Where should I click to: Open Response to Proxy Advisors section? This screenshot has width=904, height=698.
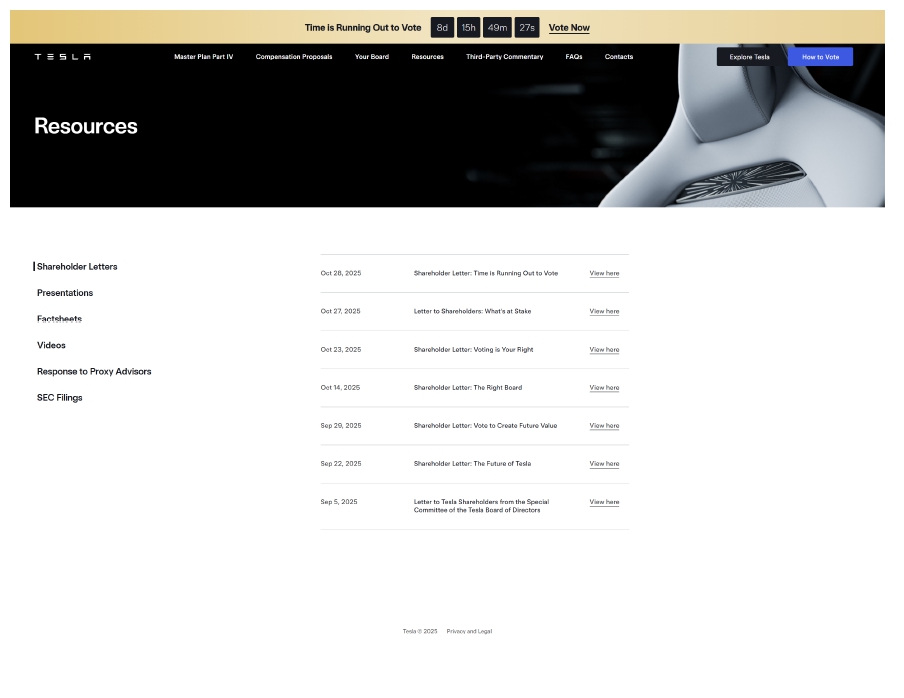coord(94,371)
